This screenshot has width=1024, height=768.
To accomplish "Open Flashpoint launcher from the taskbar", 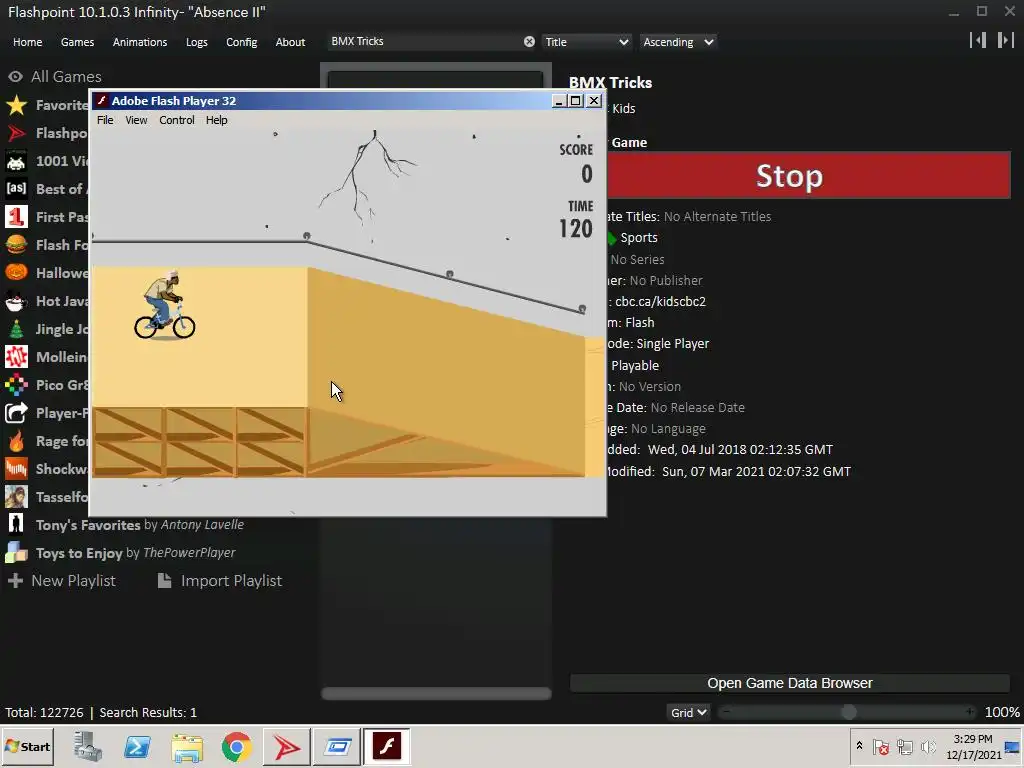I will (x=287, y=746).
